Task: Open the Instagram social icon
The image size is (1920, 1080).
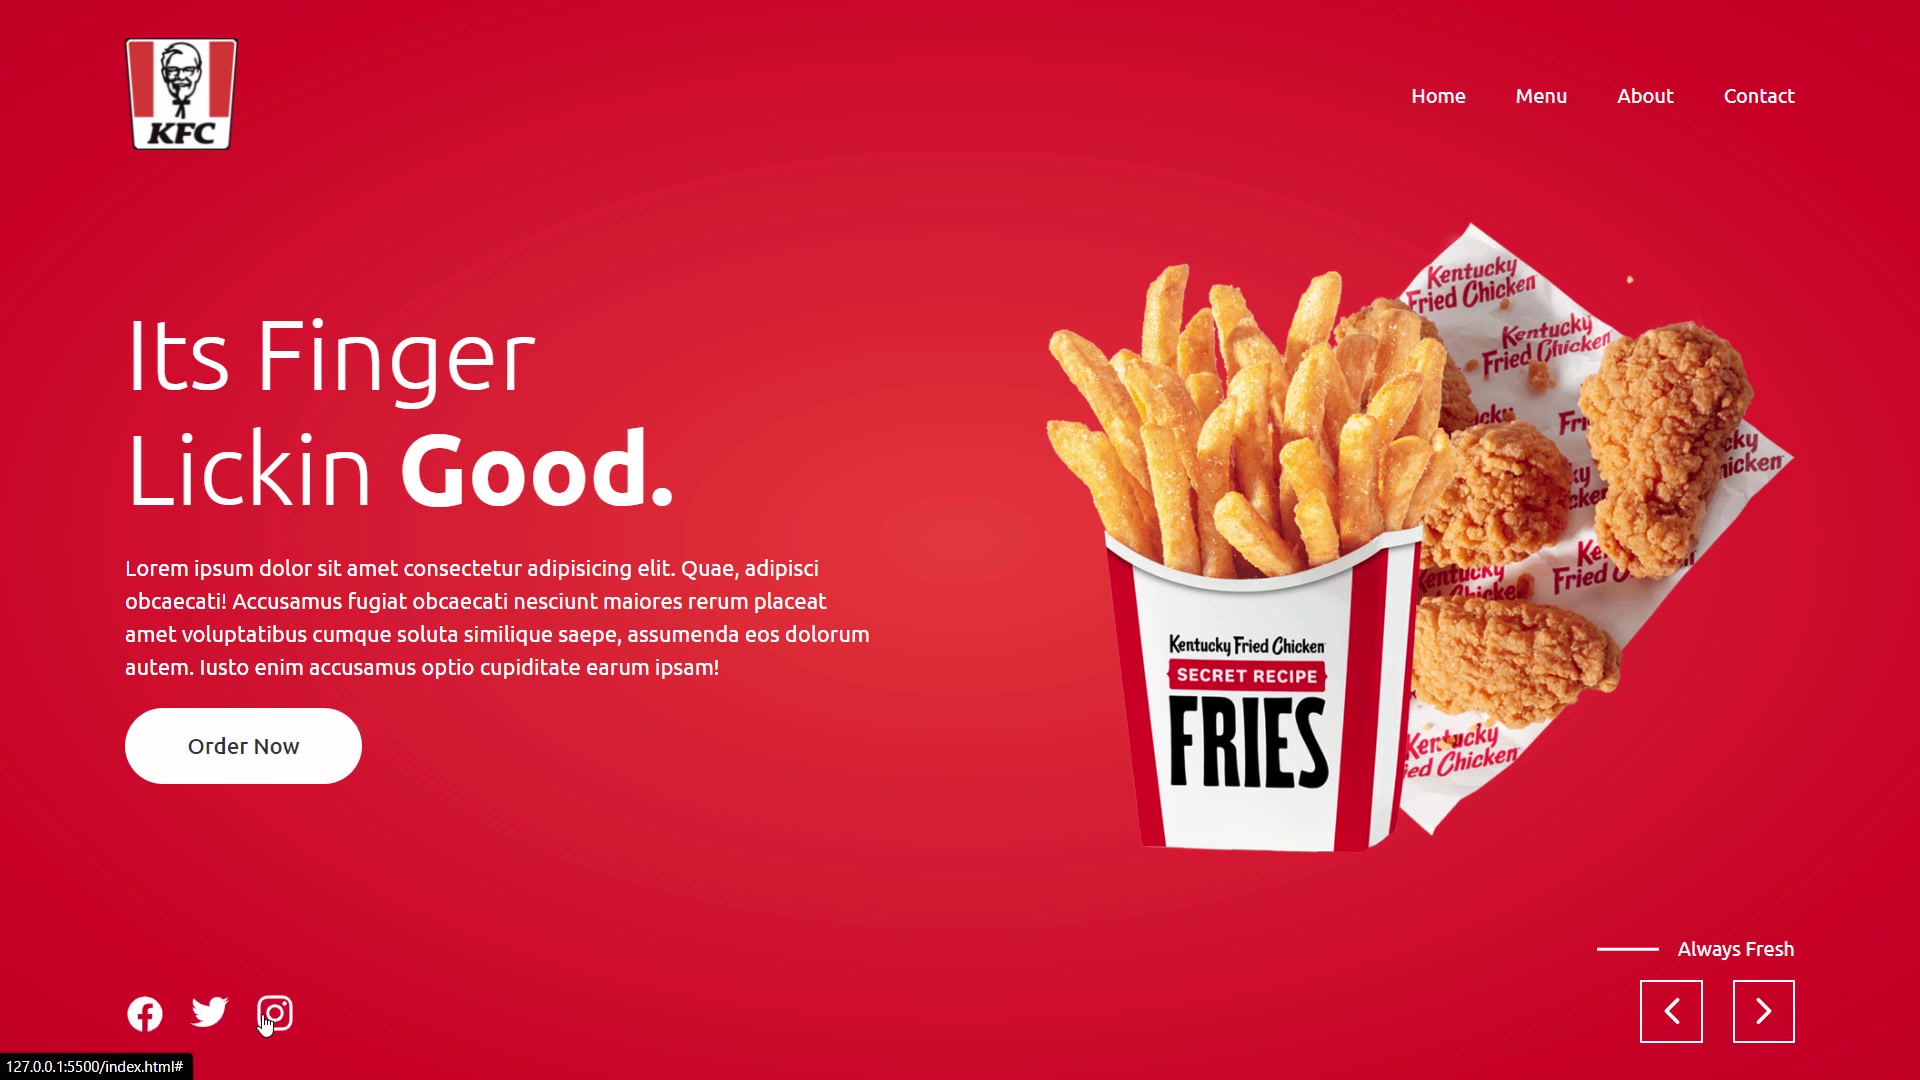Action: tap(274, 1011)
